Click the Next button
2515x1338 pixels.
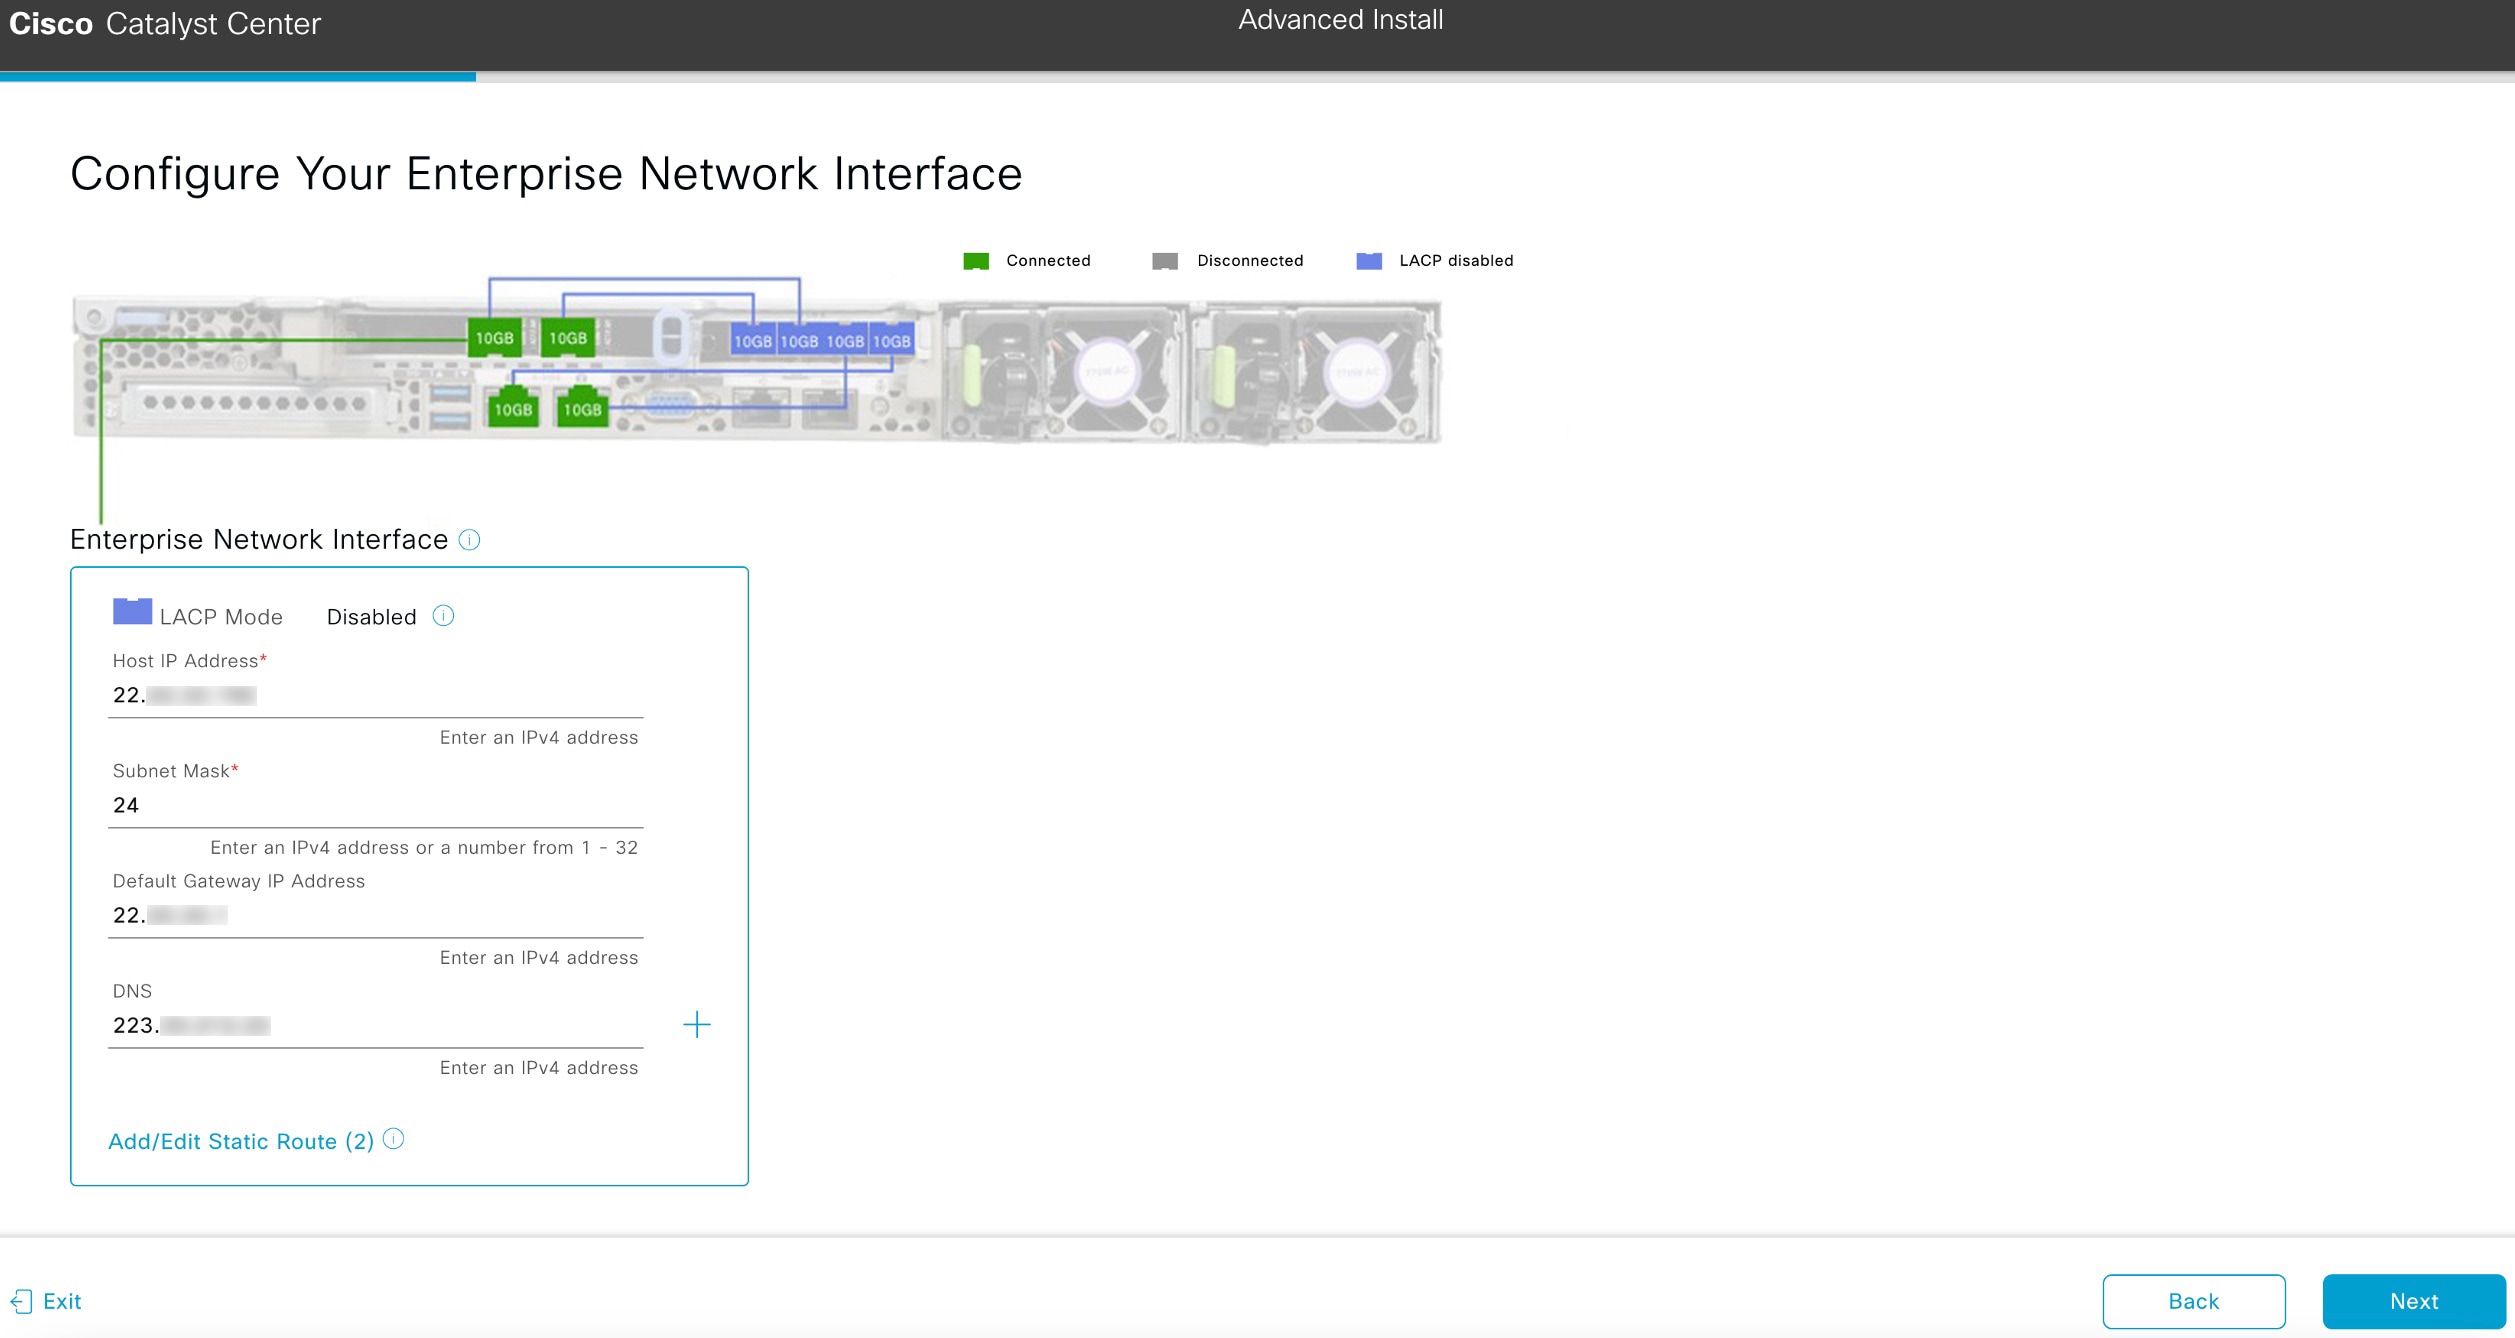click(x=2413, y=1301)
